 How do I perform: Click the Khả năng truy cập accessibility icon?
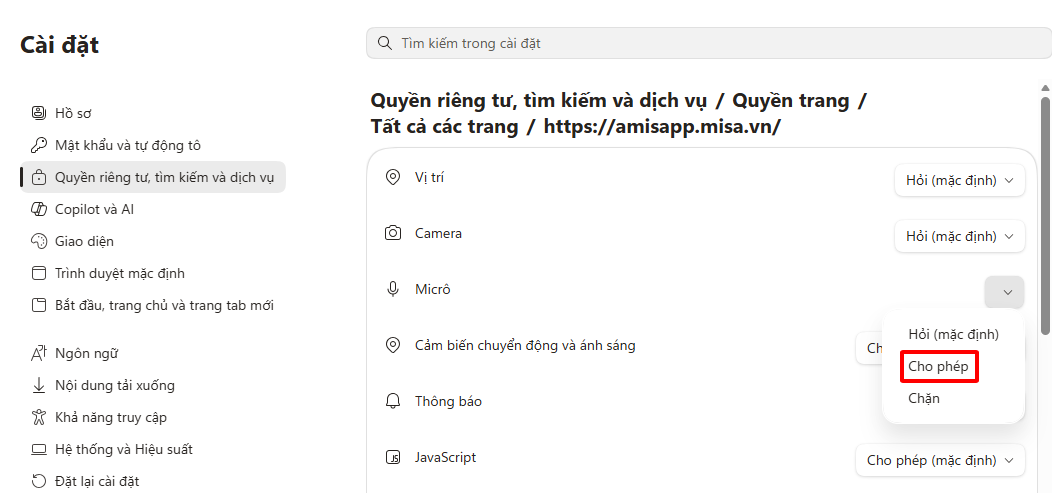tap(39, 417)
